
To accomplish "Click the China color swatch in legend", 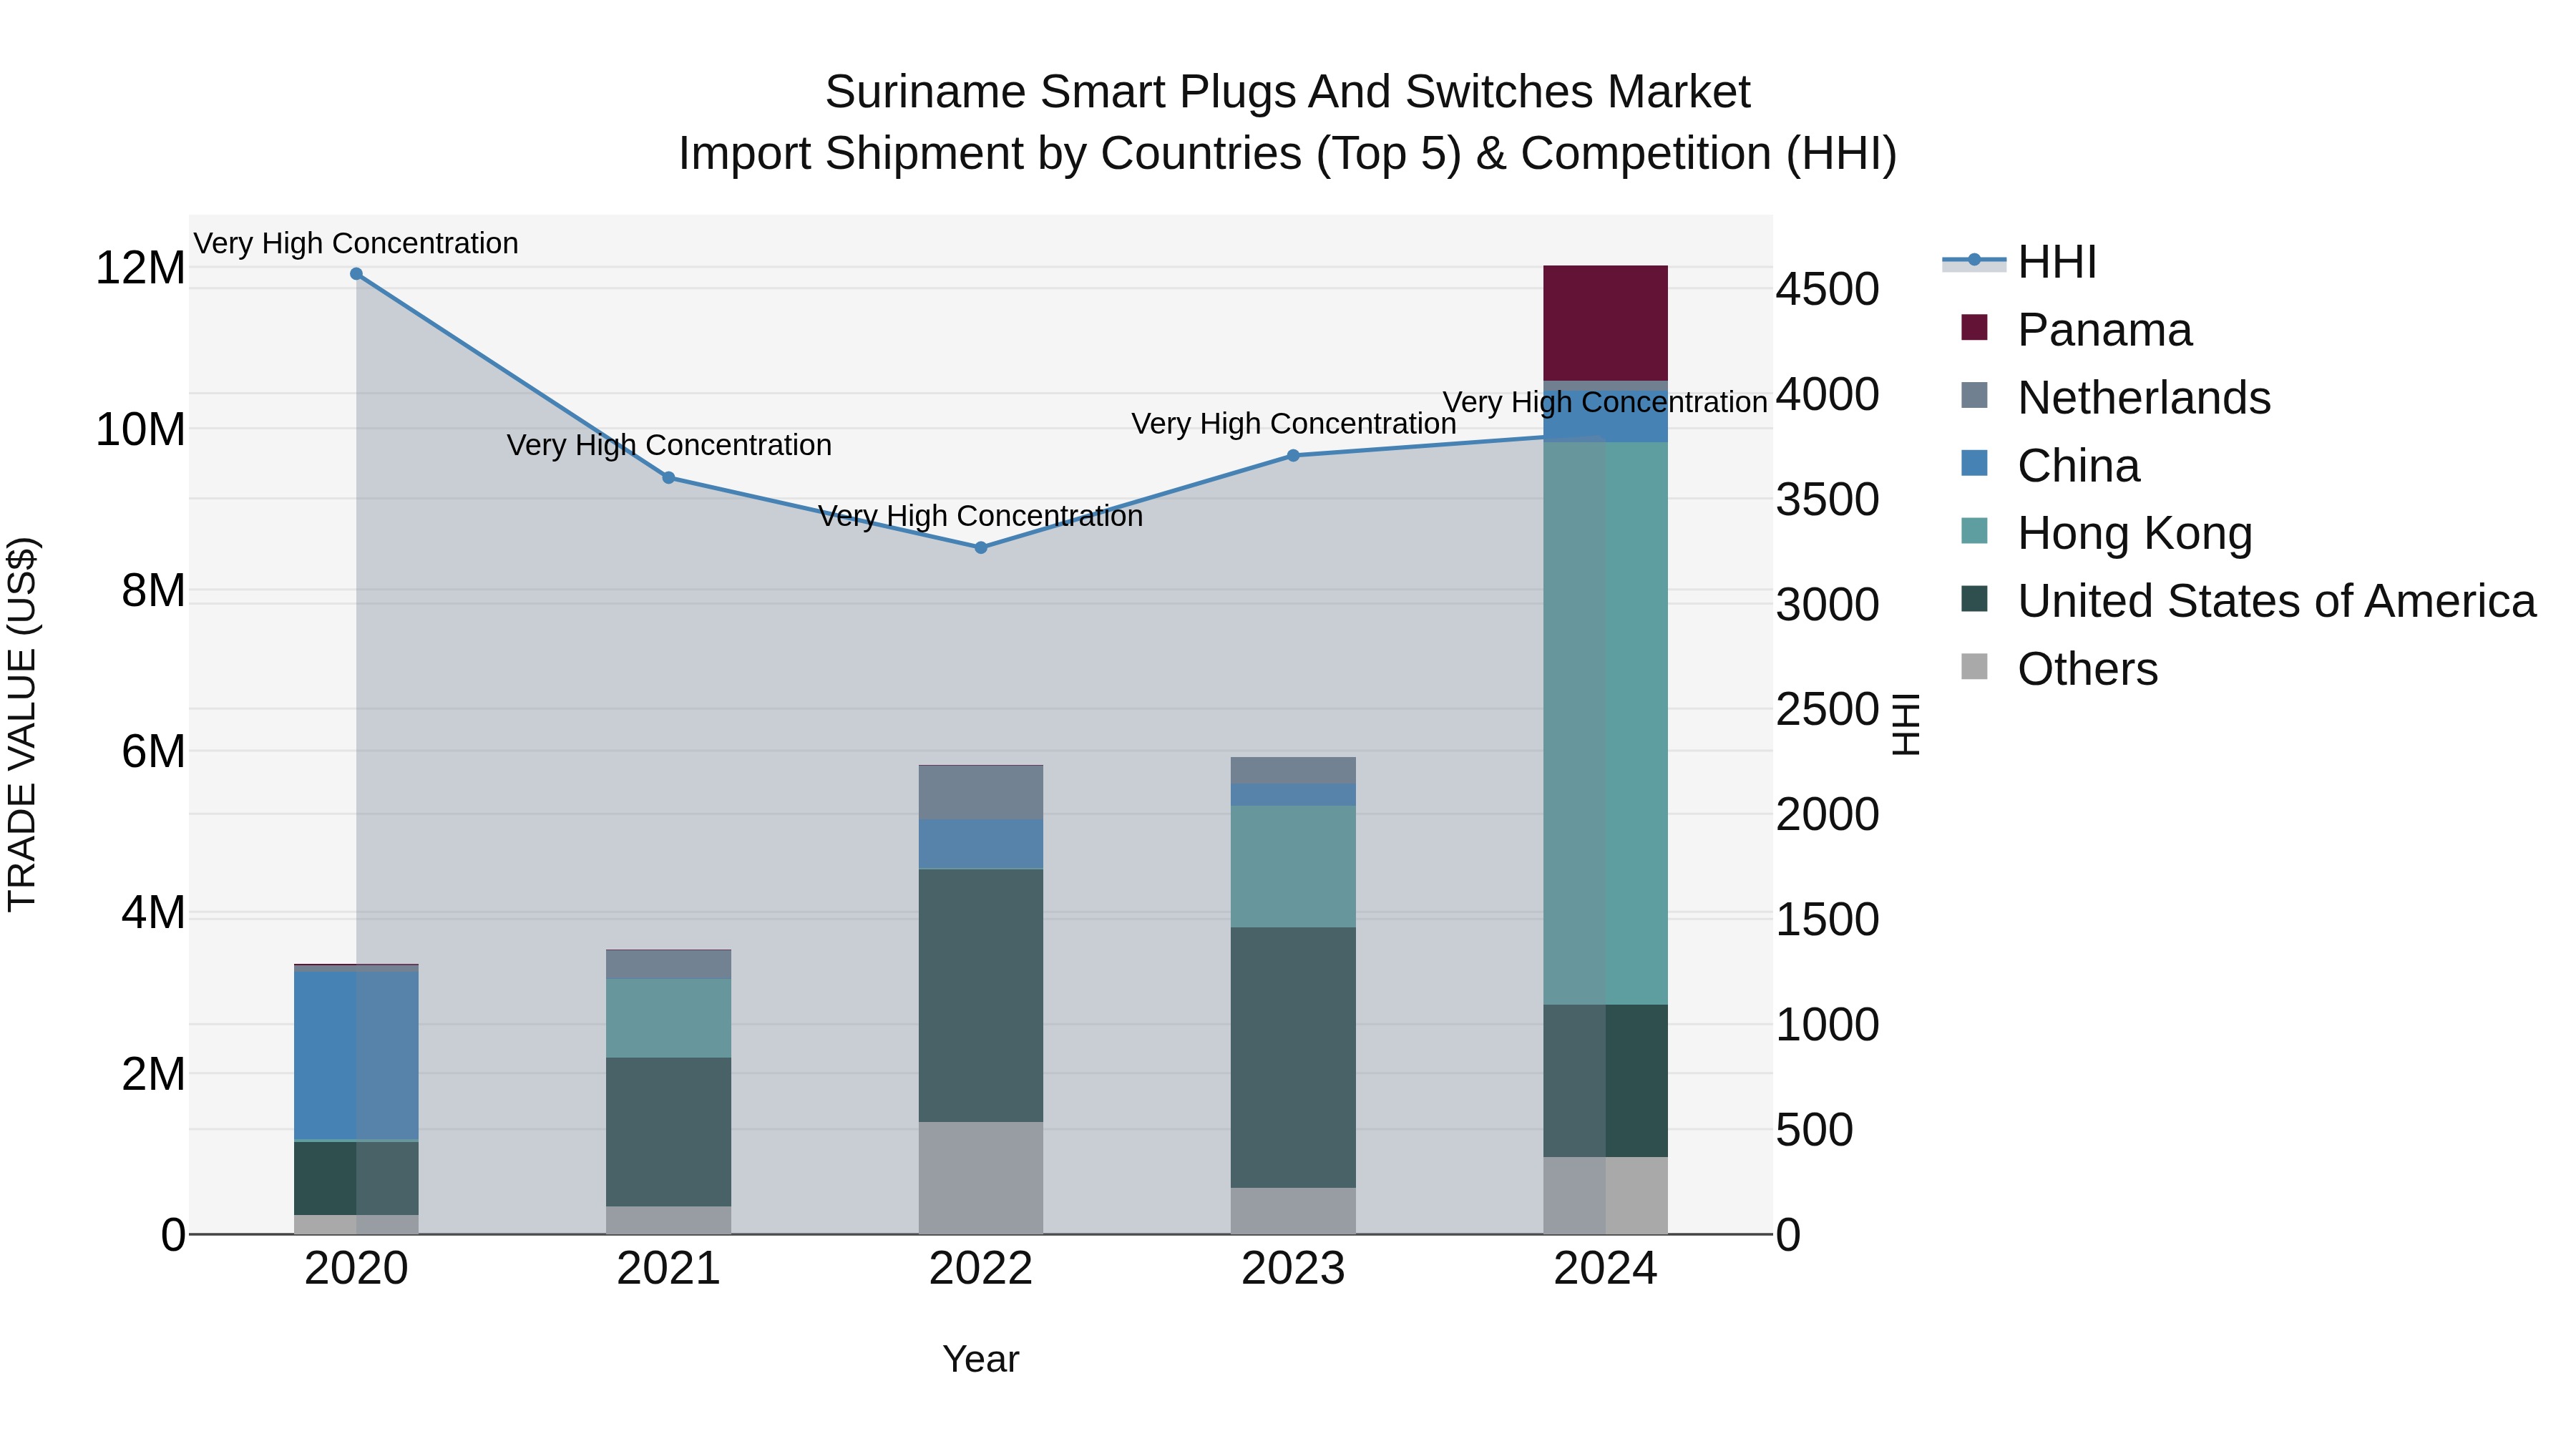I will [x=1974, y=463].
